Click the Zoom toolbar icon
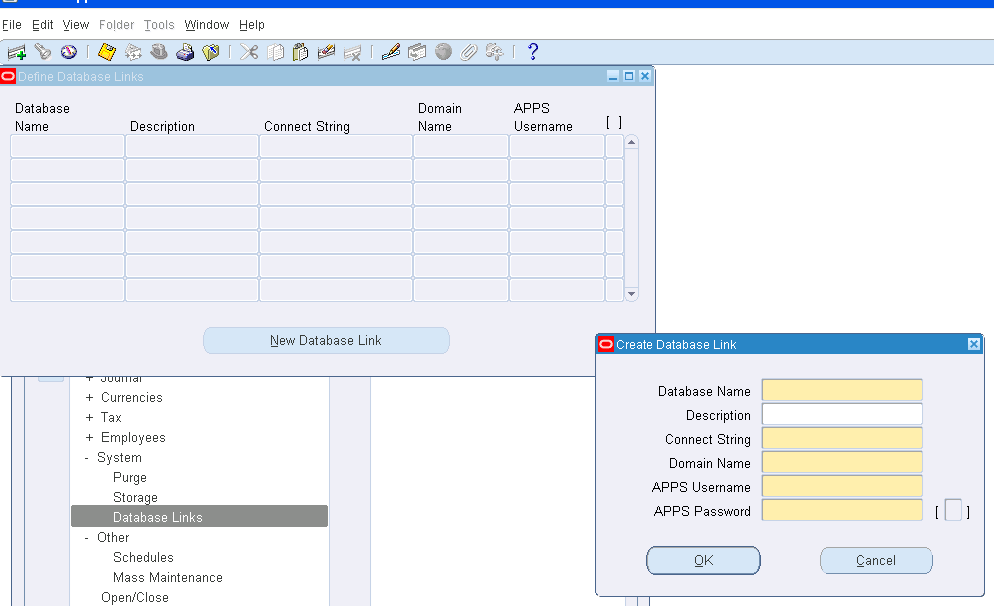The height and width of the screenshot is (606, 994). (x=417, y=52)
